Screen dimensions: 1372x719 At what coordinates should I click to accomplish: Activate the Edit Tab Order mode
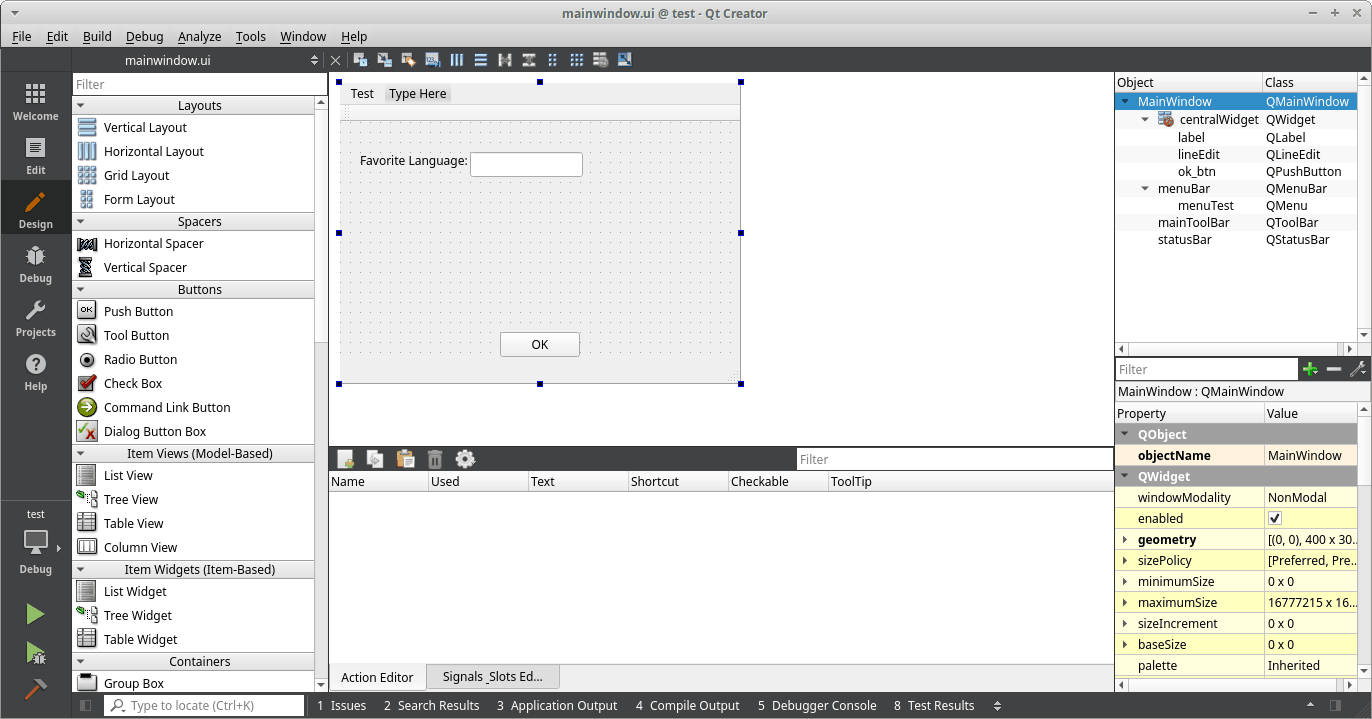[432, 59]
